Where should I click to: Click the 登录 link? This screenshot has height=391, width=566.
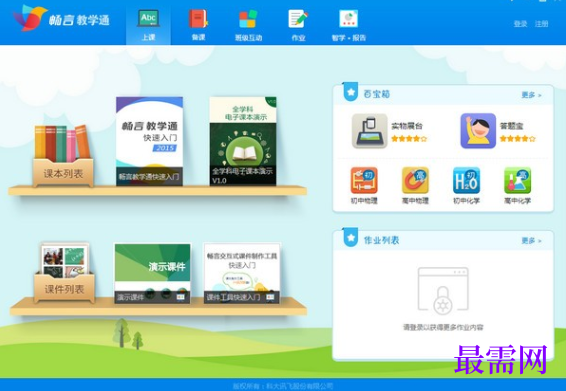pyautogui.click(x=520, y=24)
